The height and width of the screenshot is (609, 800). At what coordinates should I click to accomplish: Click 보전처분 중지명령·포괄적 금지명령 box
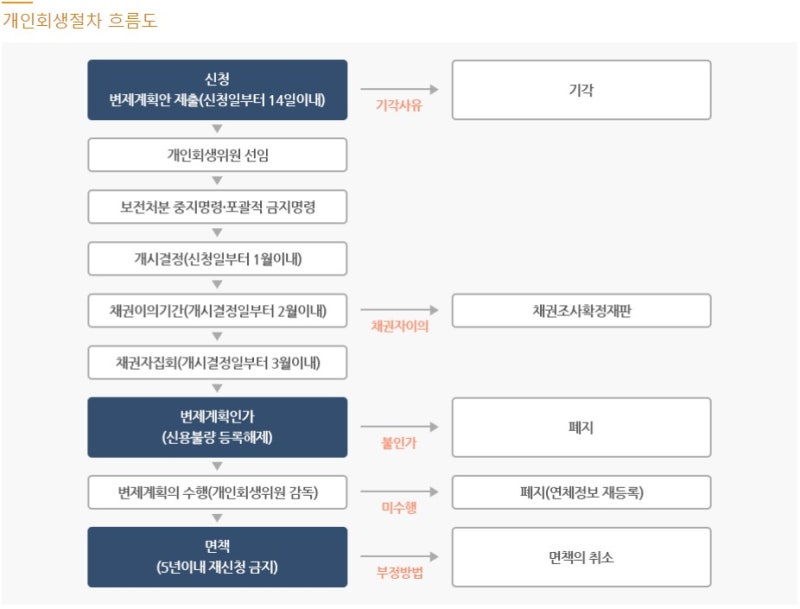(217, 207)
